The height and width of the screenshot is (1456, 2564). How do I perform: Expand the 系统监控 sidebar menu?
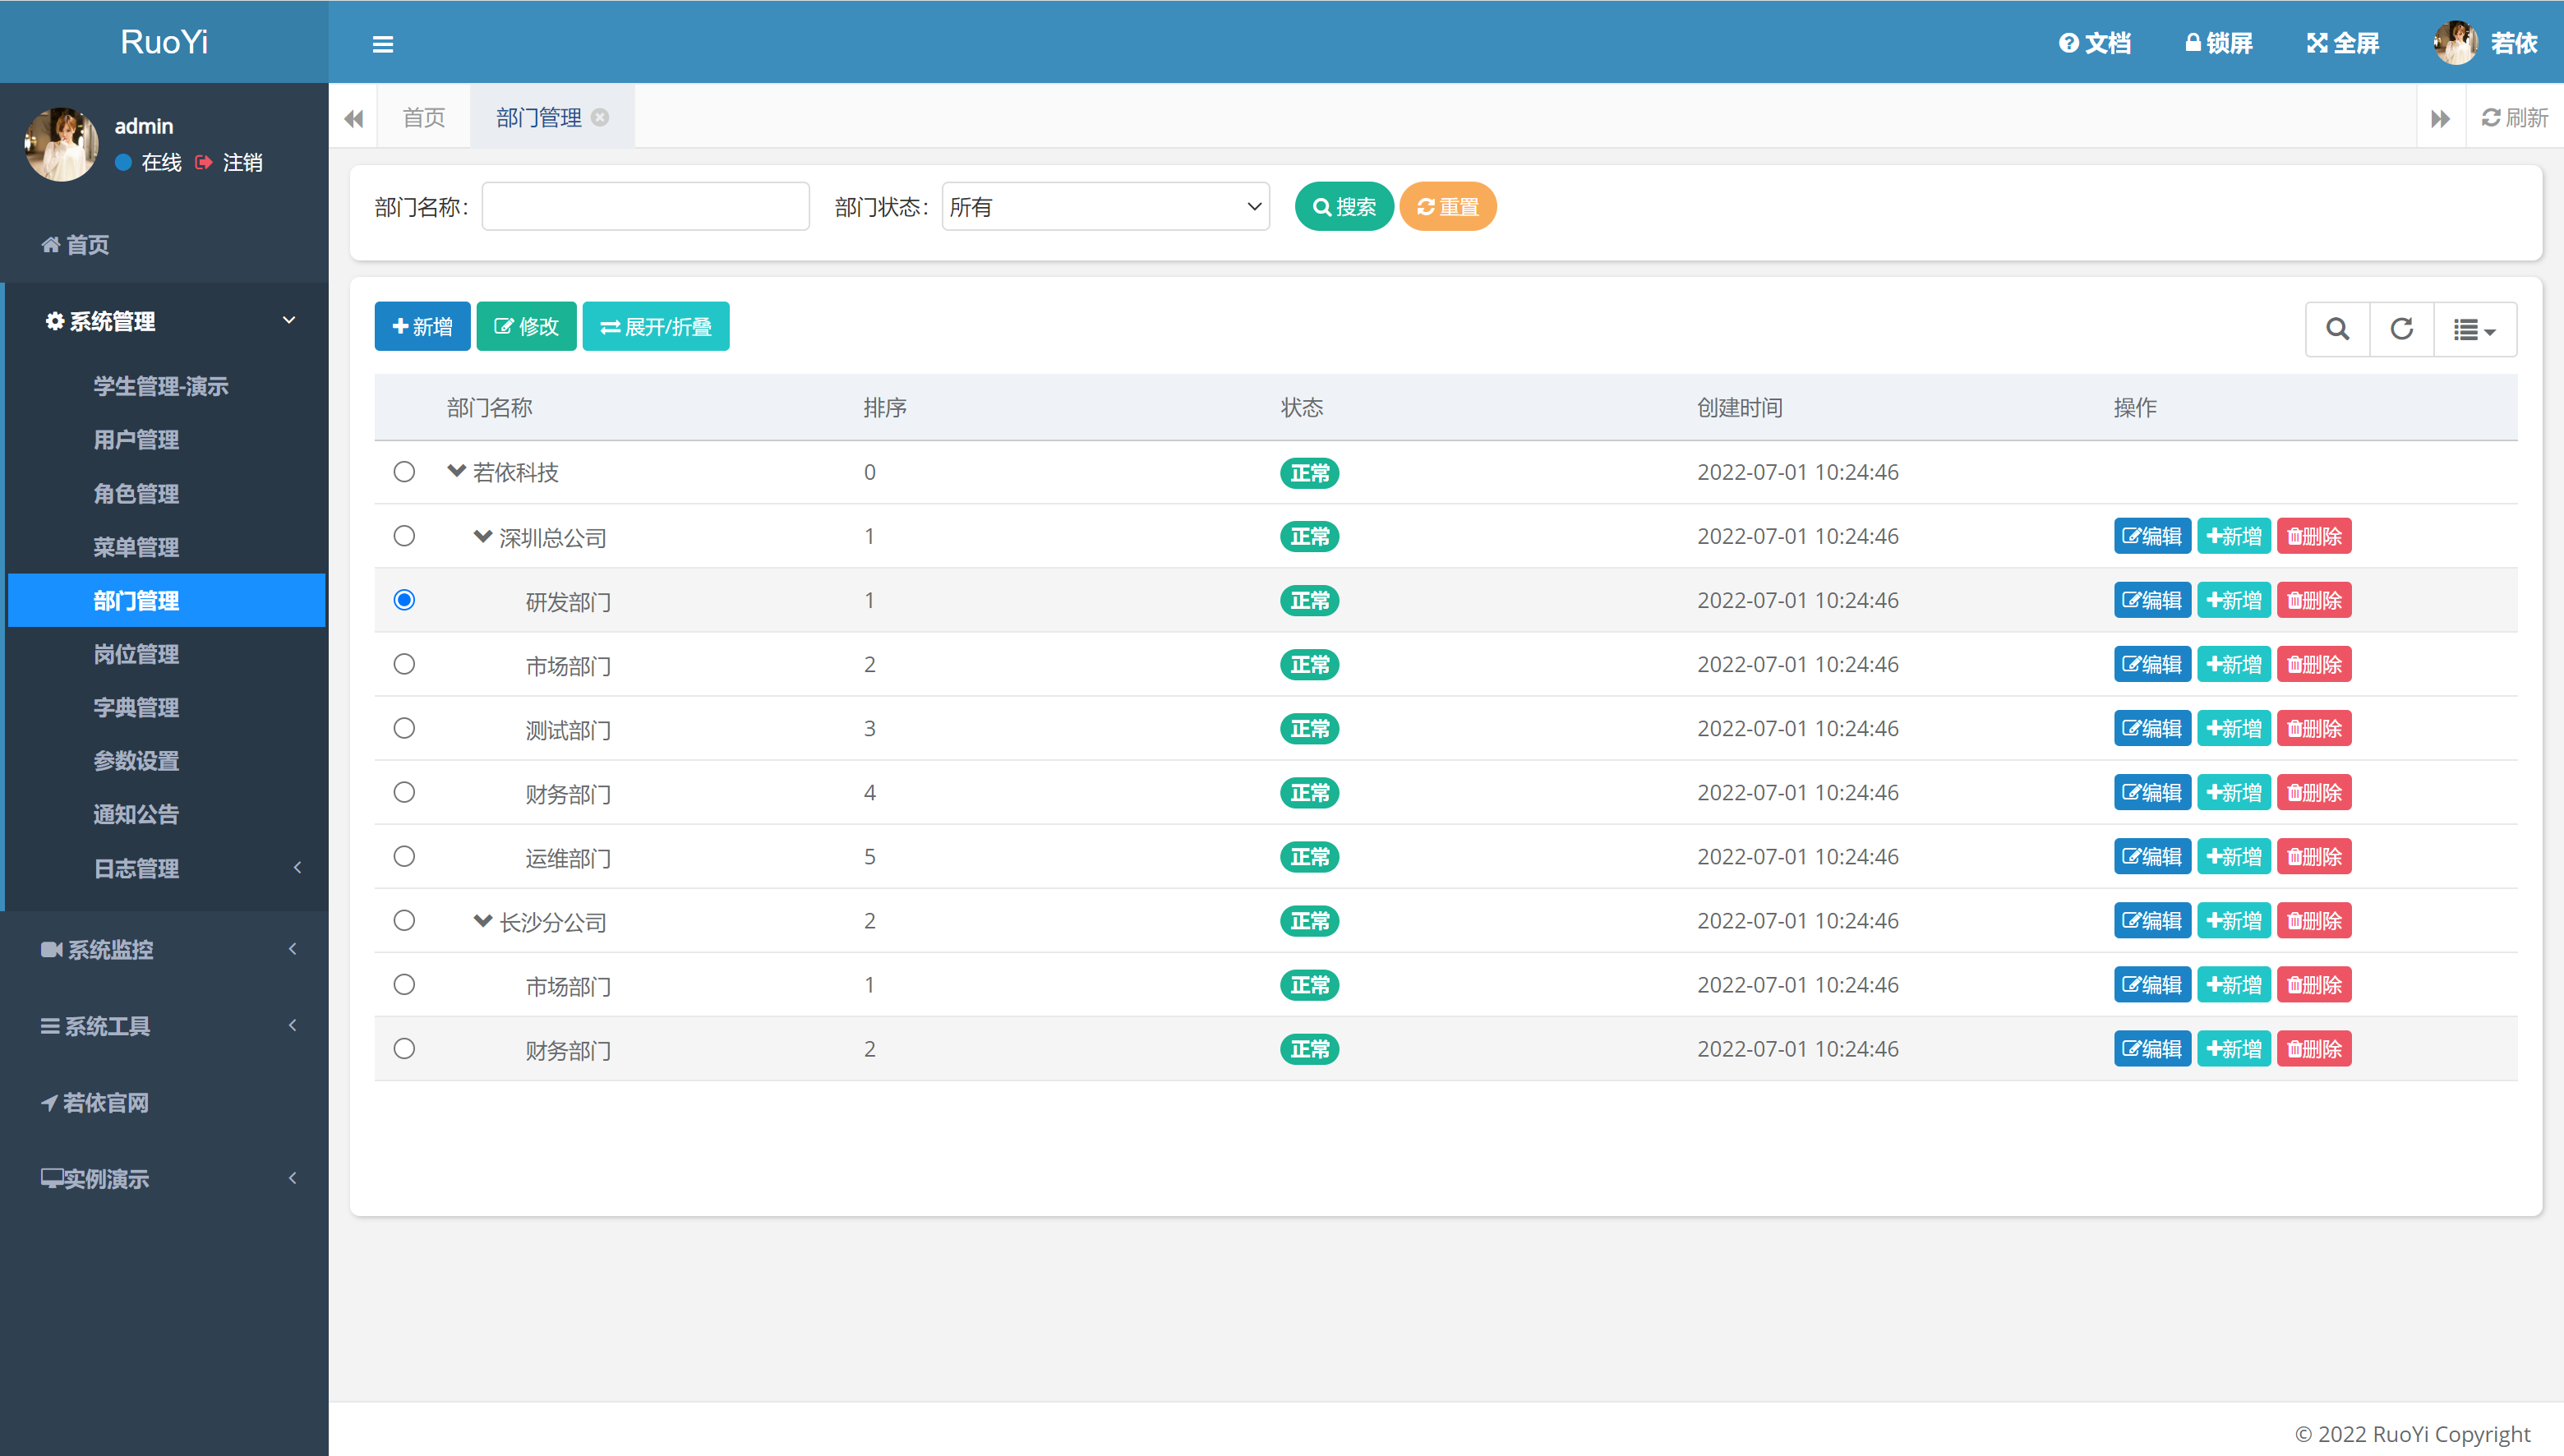(164, 949)
